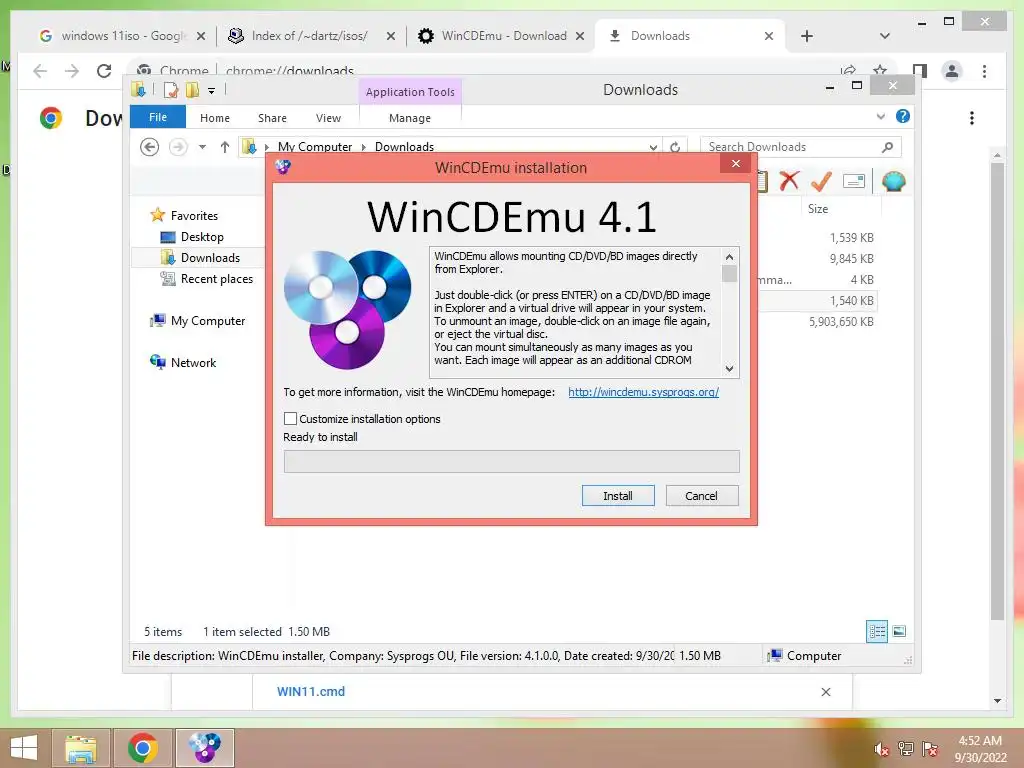Click the WinCDEmu taskbar icon
The height and width of the screenshot is (768, 1024).
pos(205,748)
